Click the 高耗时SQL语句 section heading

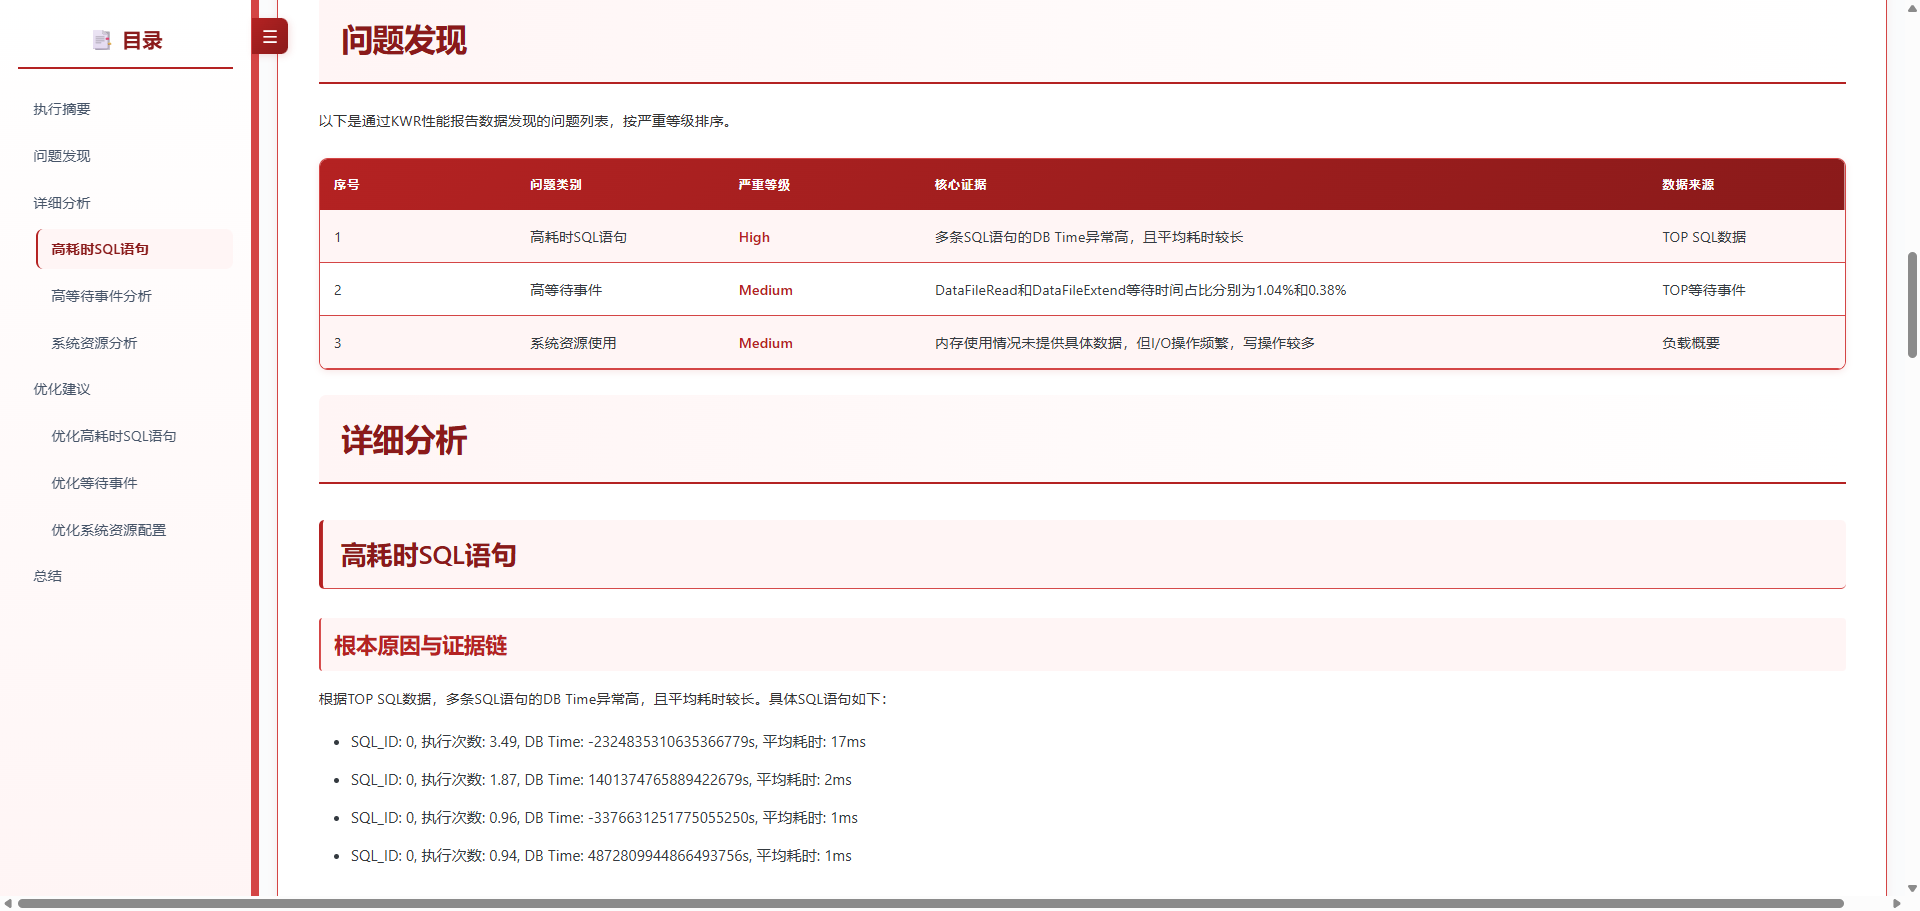click(428, 555)
